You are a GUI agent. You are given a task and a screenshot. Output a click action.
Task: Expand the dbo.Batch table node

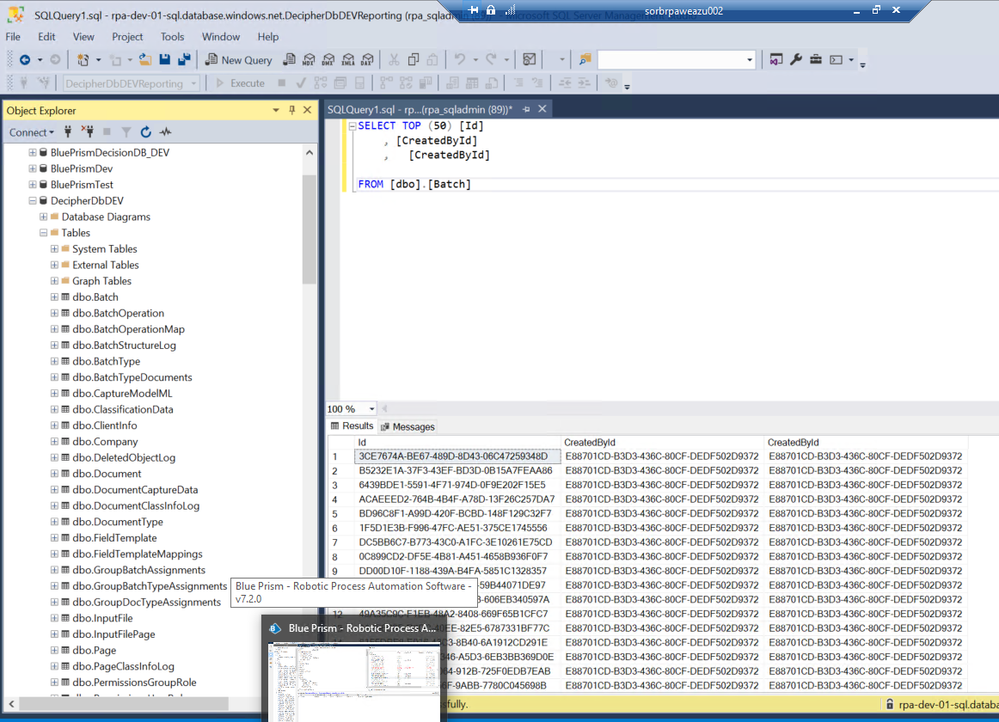[x=55, y=297]
